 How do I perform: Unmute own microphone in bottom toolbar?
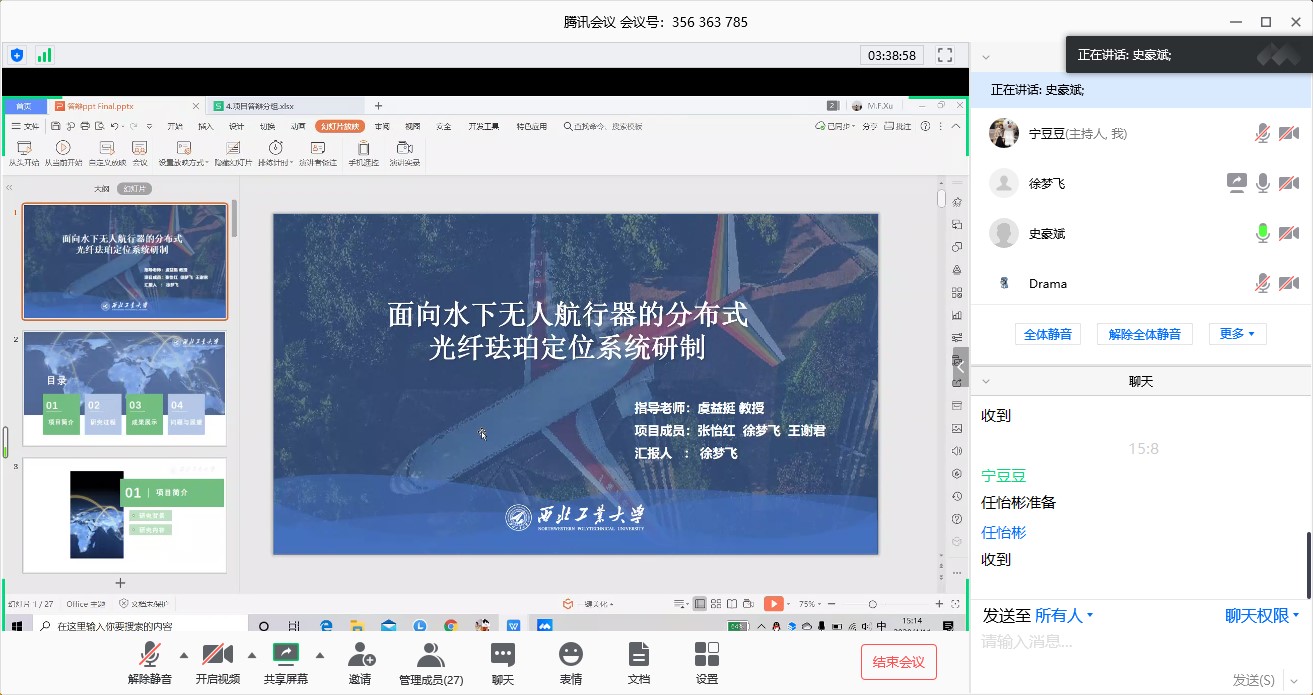click(x=150, y=656)
